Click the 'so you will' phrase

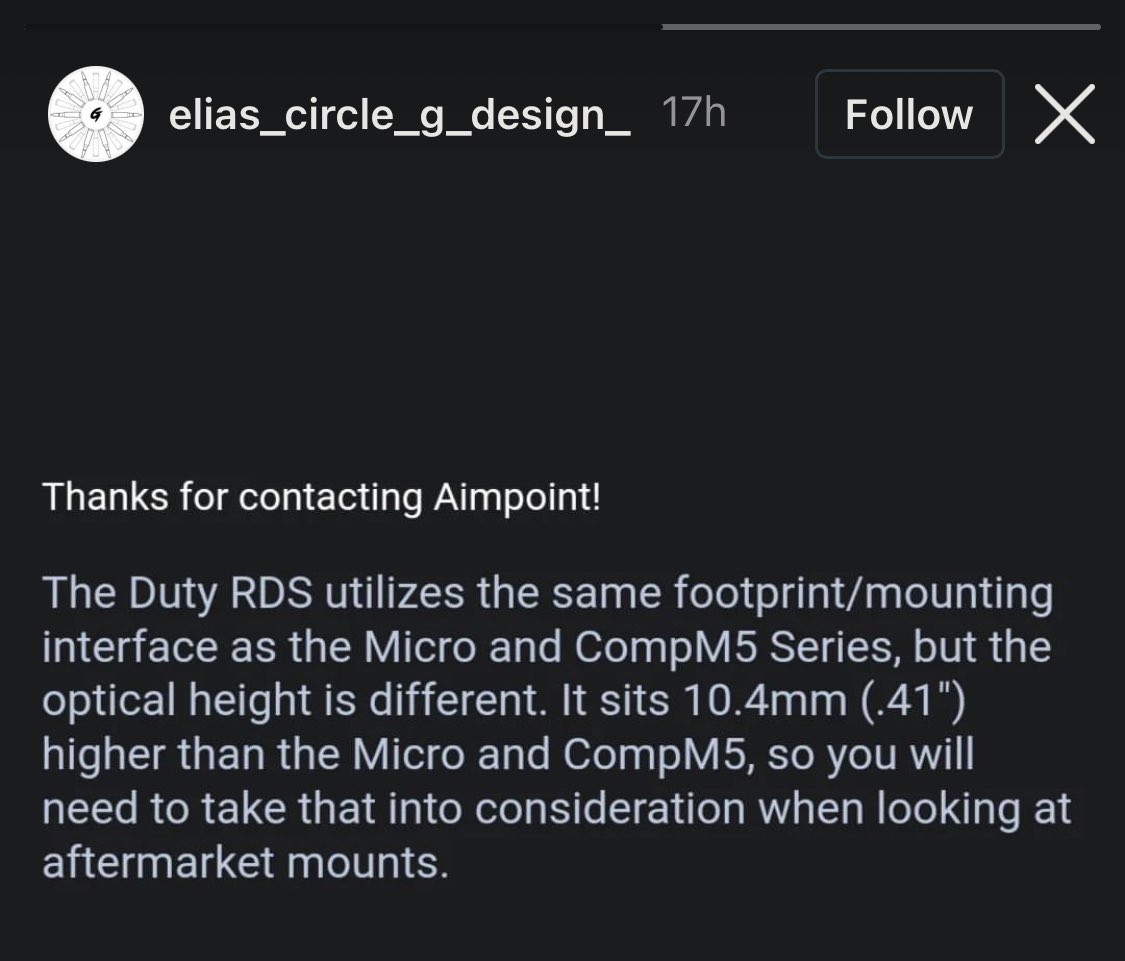pos(872,755)
